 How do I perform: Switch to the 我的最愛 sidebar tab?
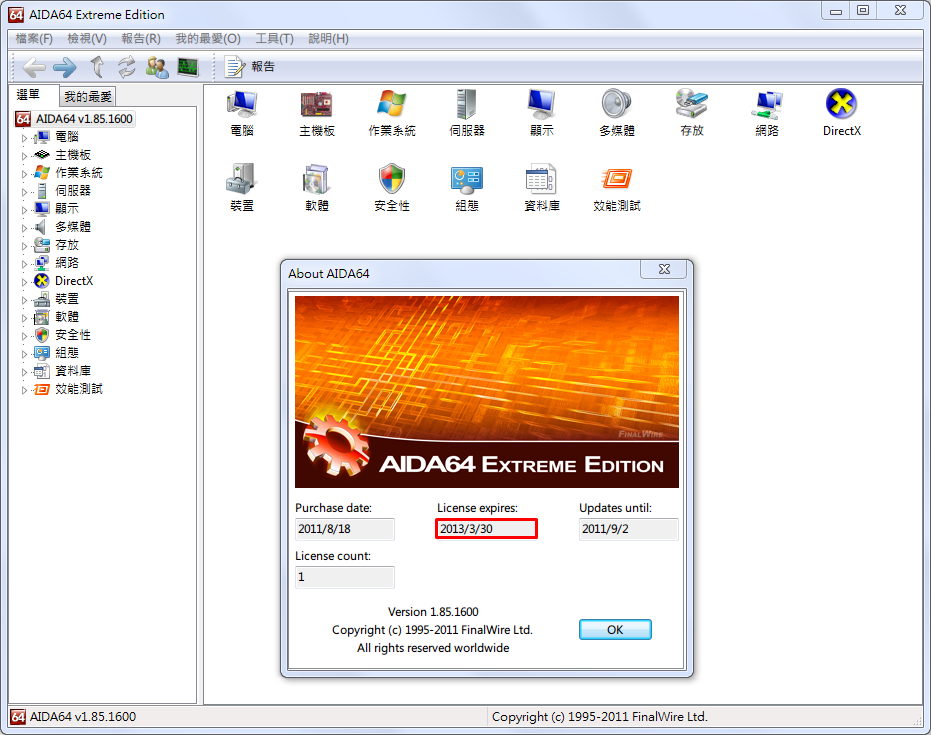88,96
